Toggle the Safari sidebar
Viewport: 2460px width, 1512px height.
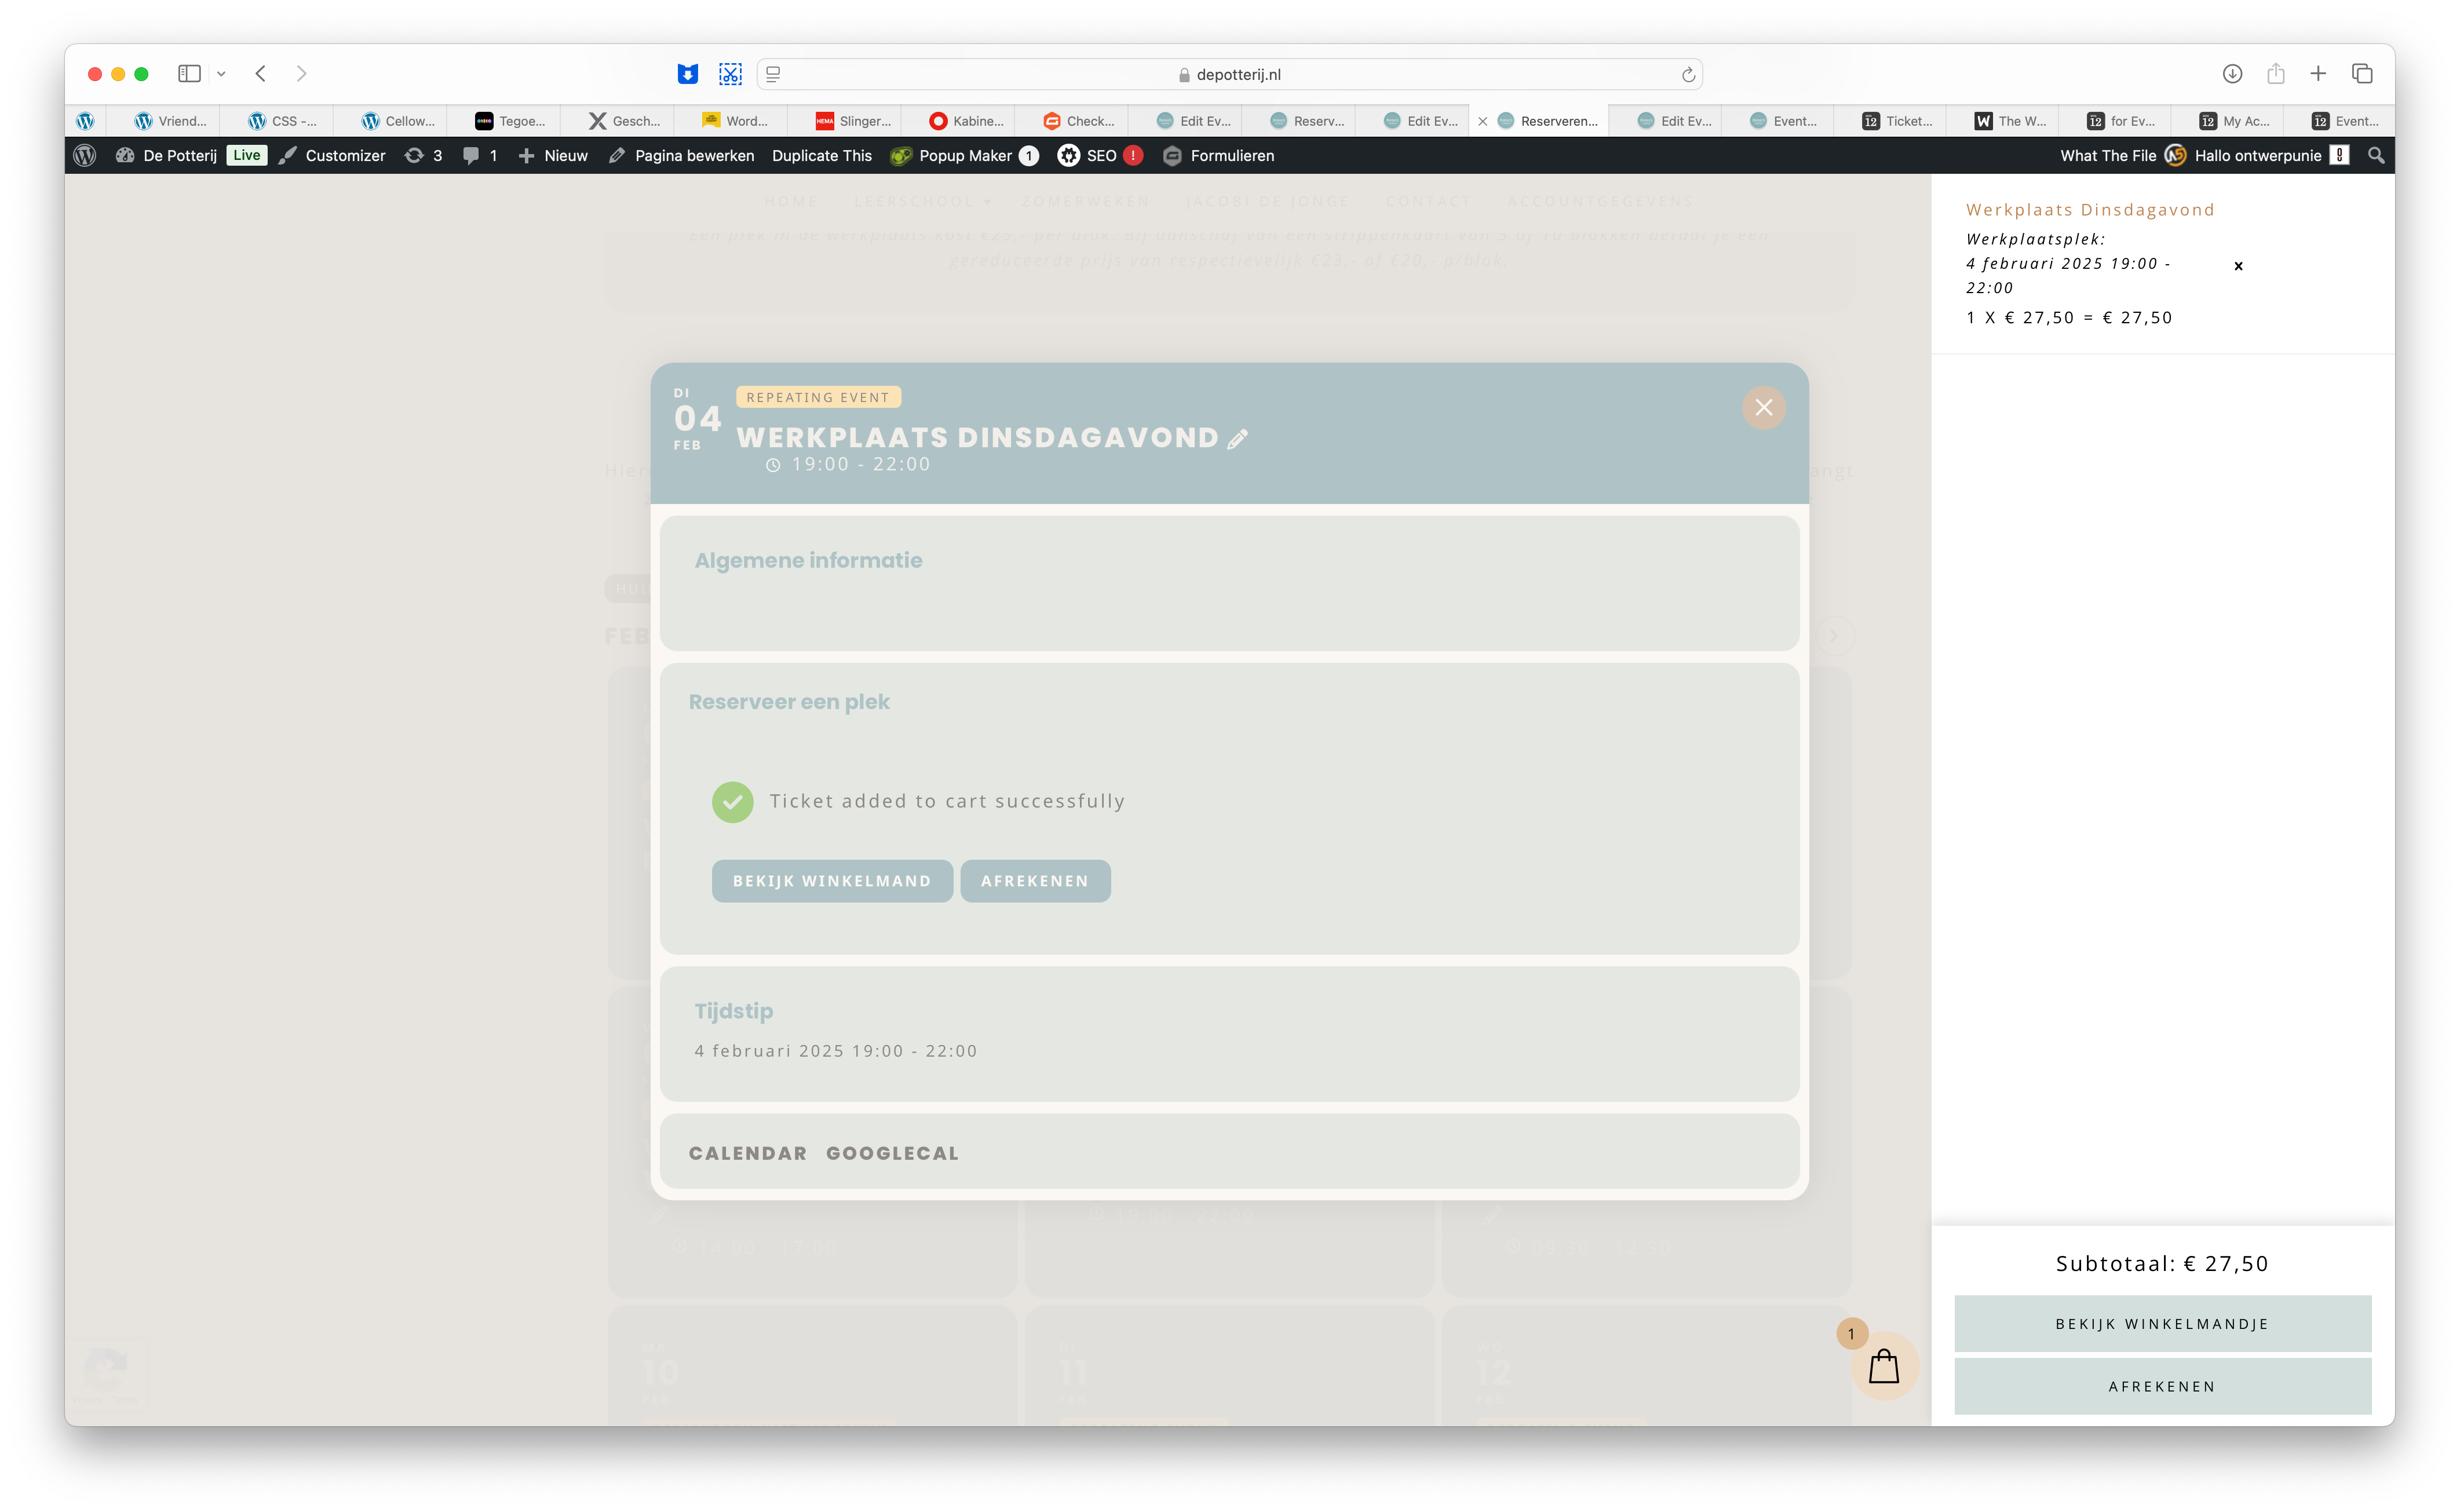click(x=189, y=73)
